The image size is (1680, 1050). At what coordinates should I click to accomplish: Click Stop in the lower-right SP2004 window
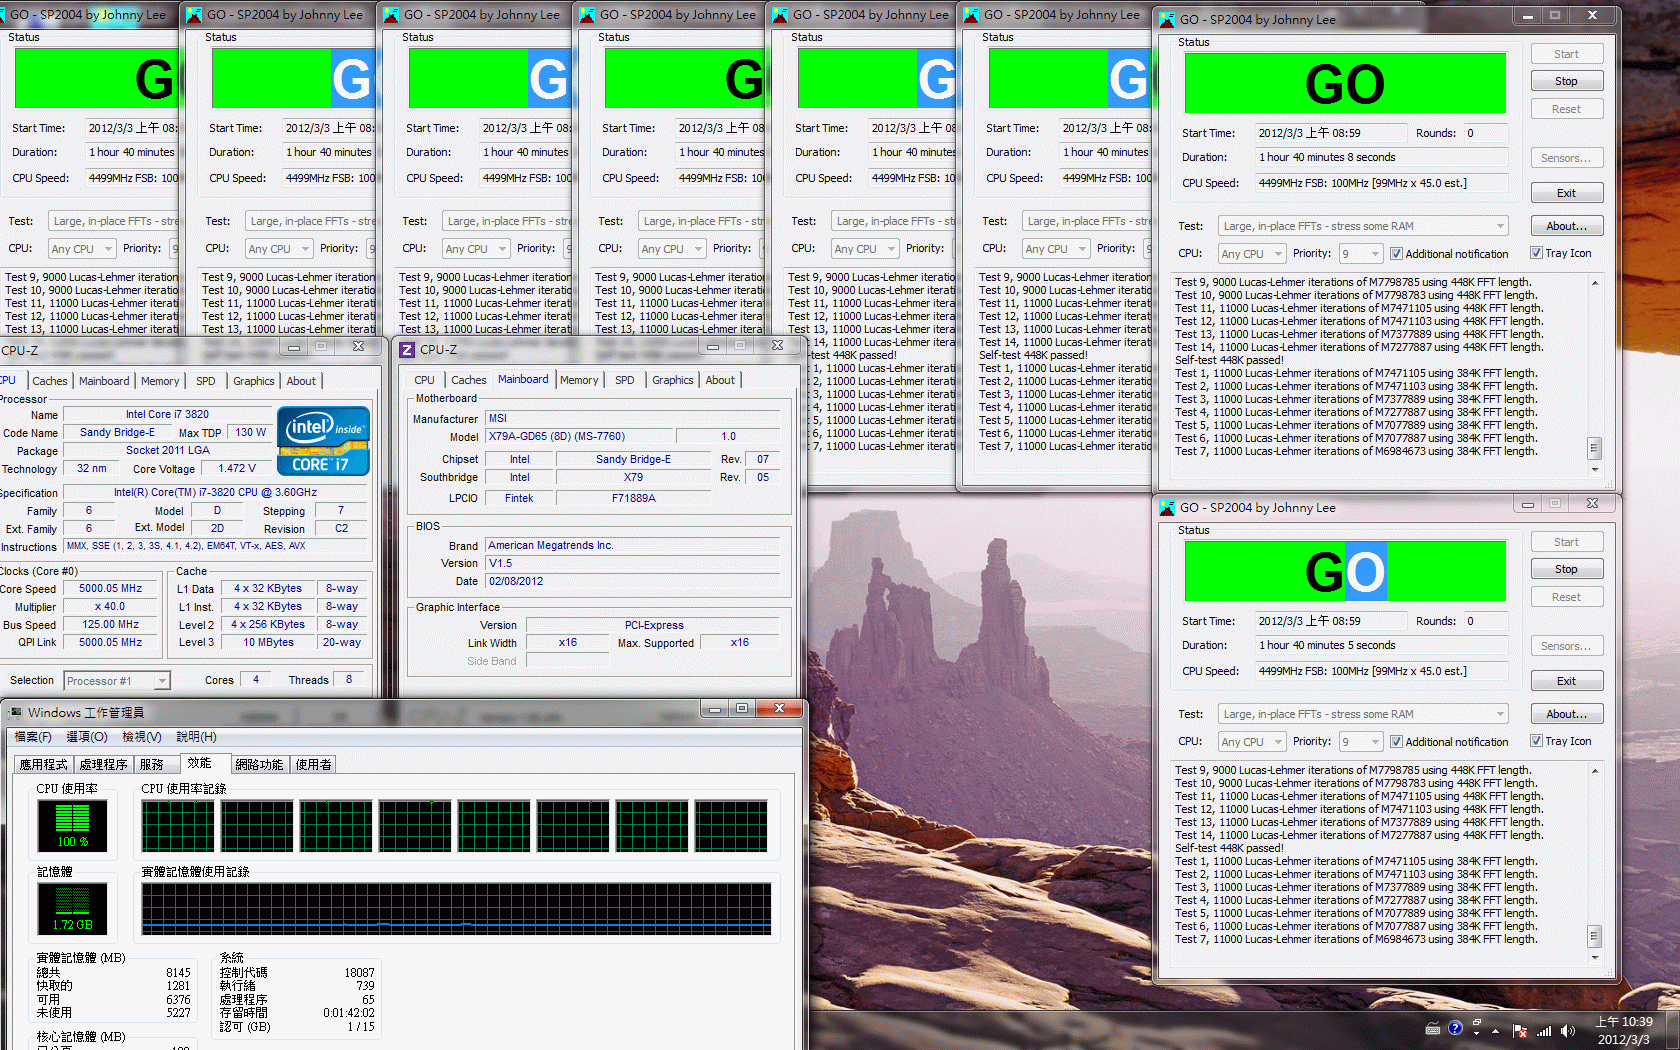point(1566,569)
